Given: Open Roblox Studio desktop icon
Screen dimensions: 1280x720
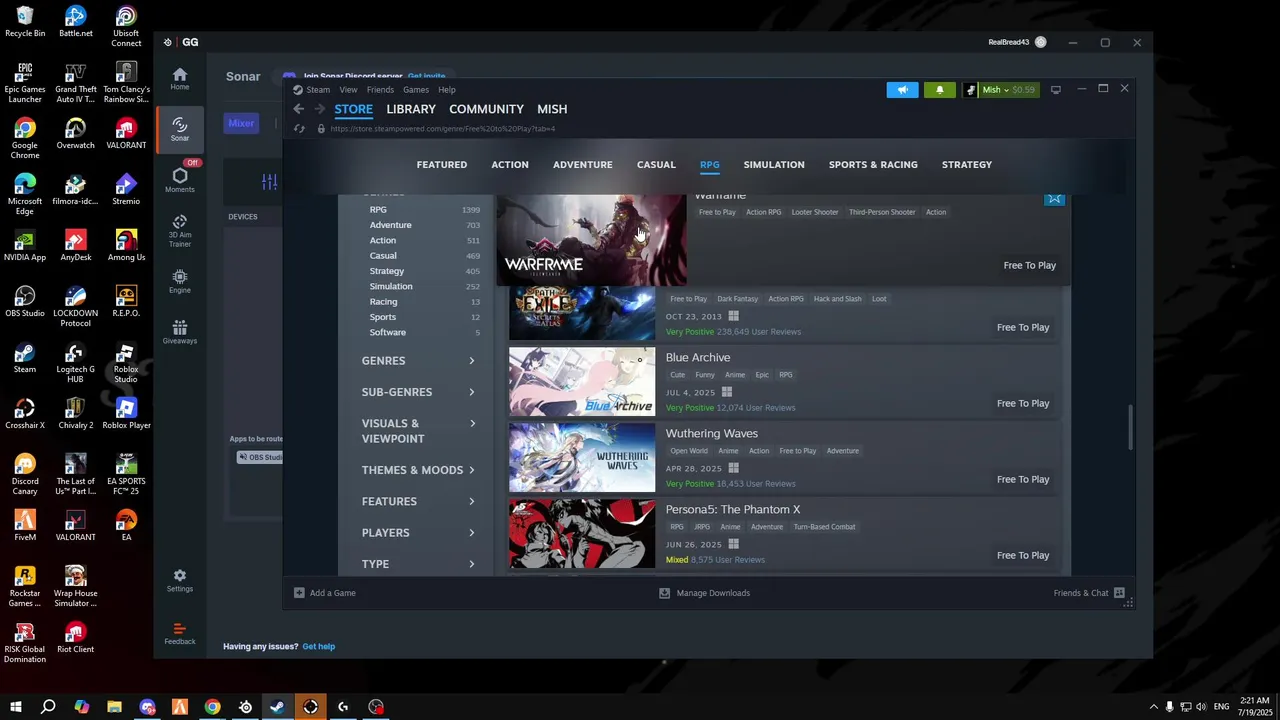Looking at the screenshot, I should (x=125, y=362).
